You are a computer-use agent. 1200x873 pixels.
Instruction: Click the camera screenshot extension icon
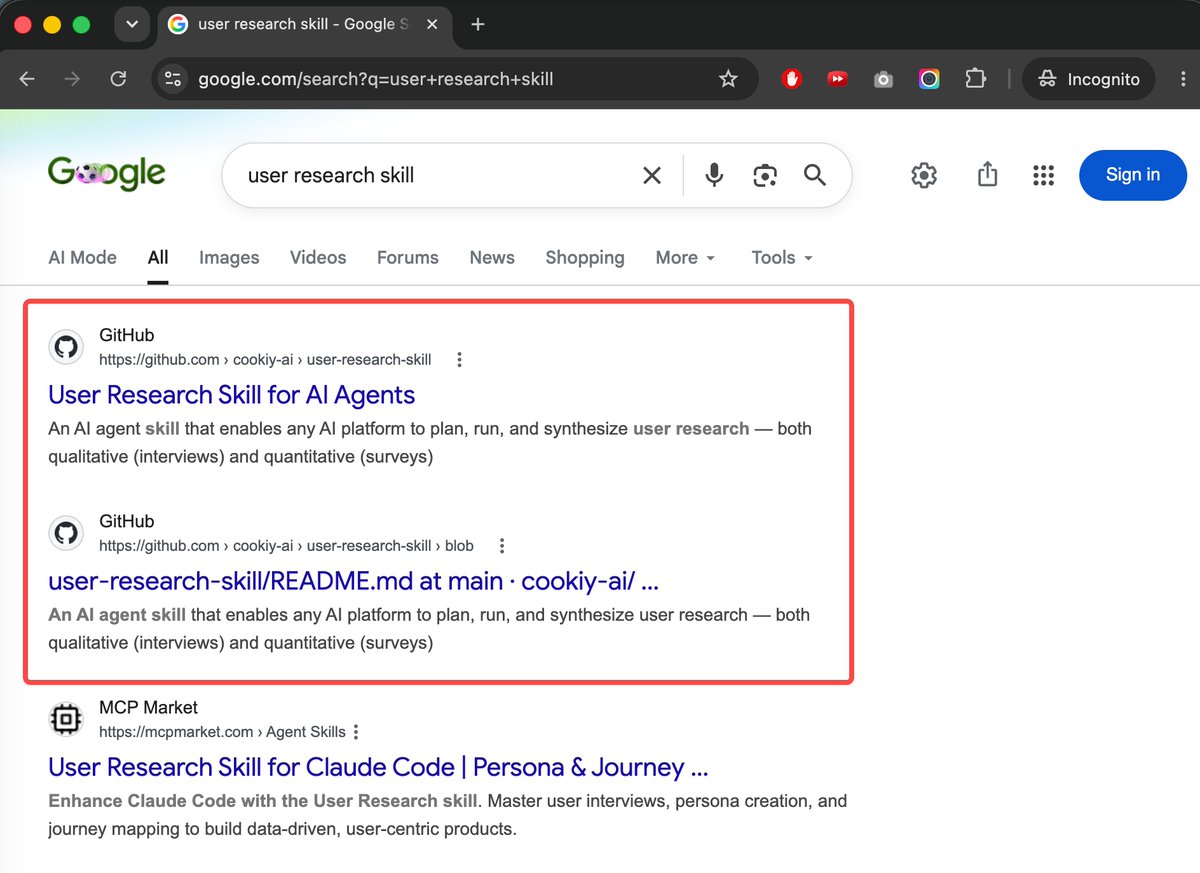tap(883, 79)
